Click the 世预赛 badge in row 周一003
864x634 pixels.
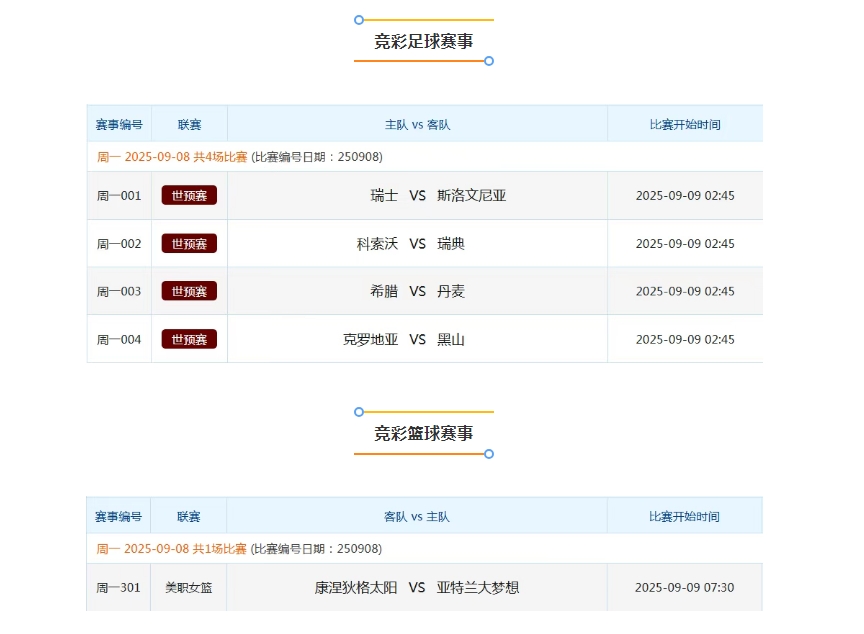pos(189,292)
